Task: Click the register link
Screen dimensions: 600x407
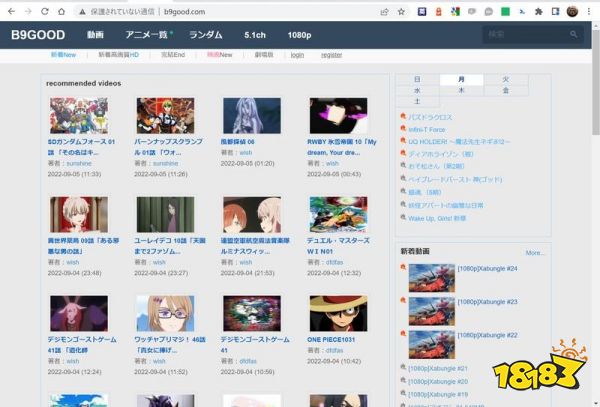Action: [x=332, y=55]
